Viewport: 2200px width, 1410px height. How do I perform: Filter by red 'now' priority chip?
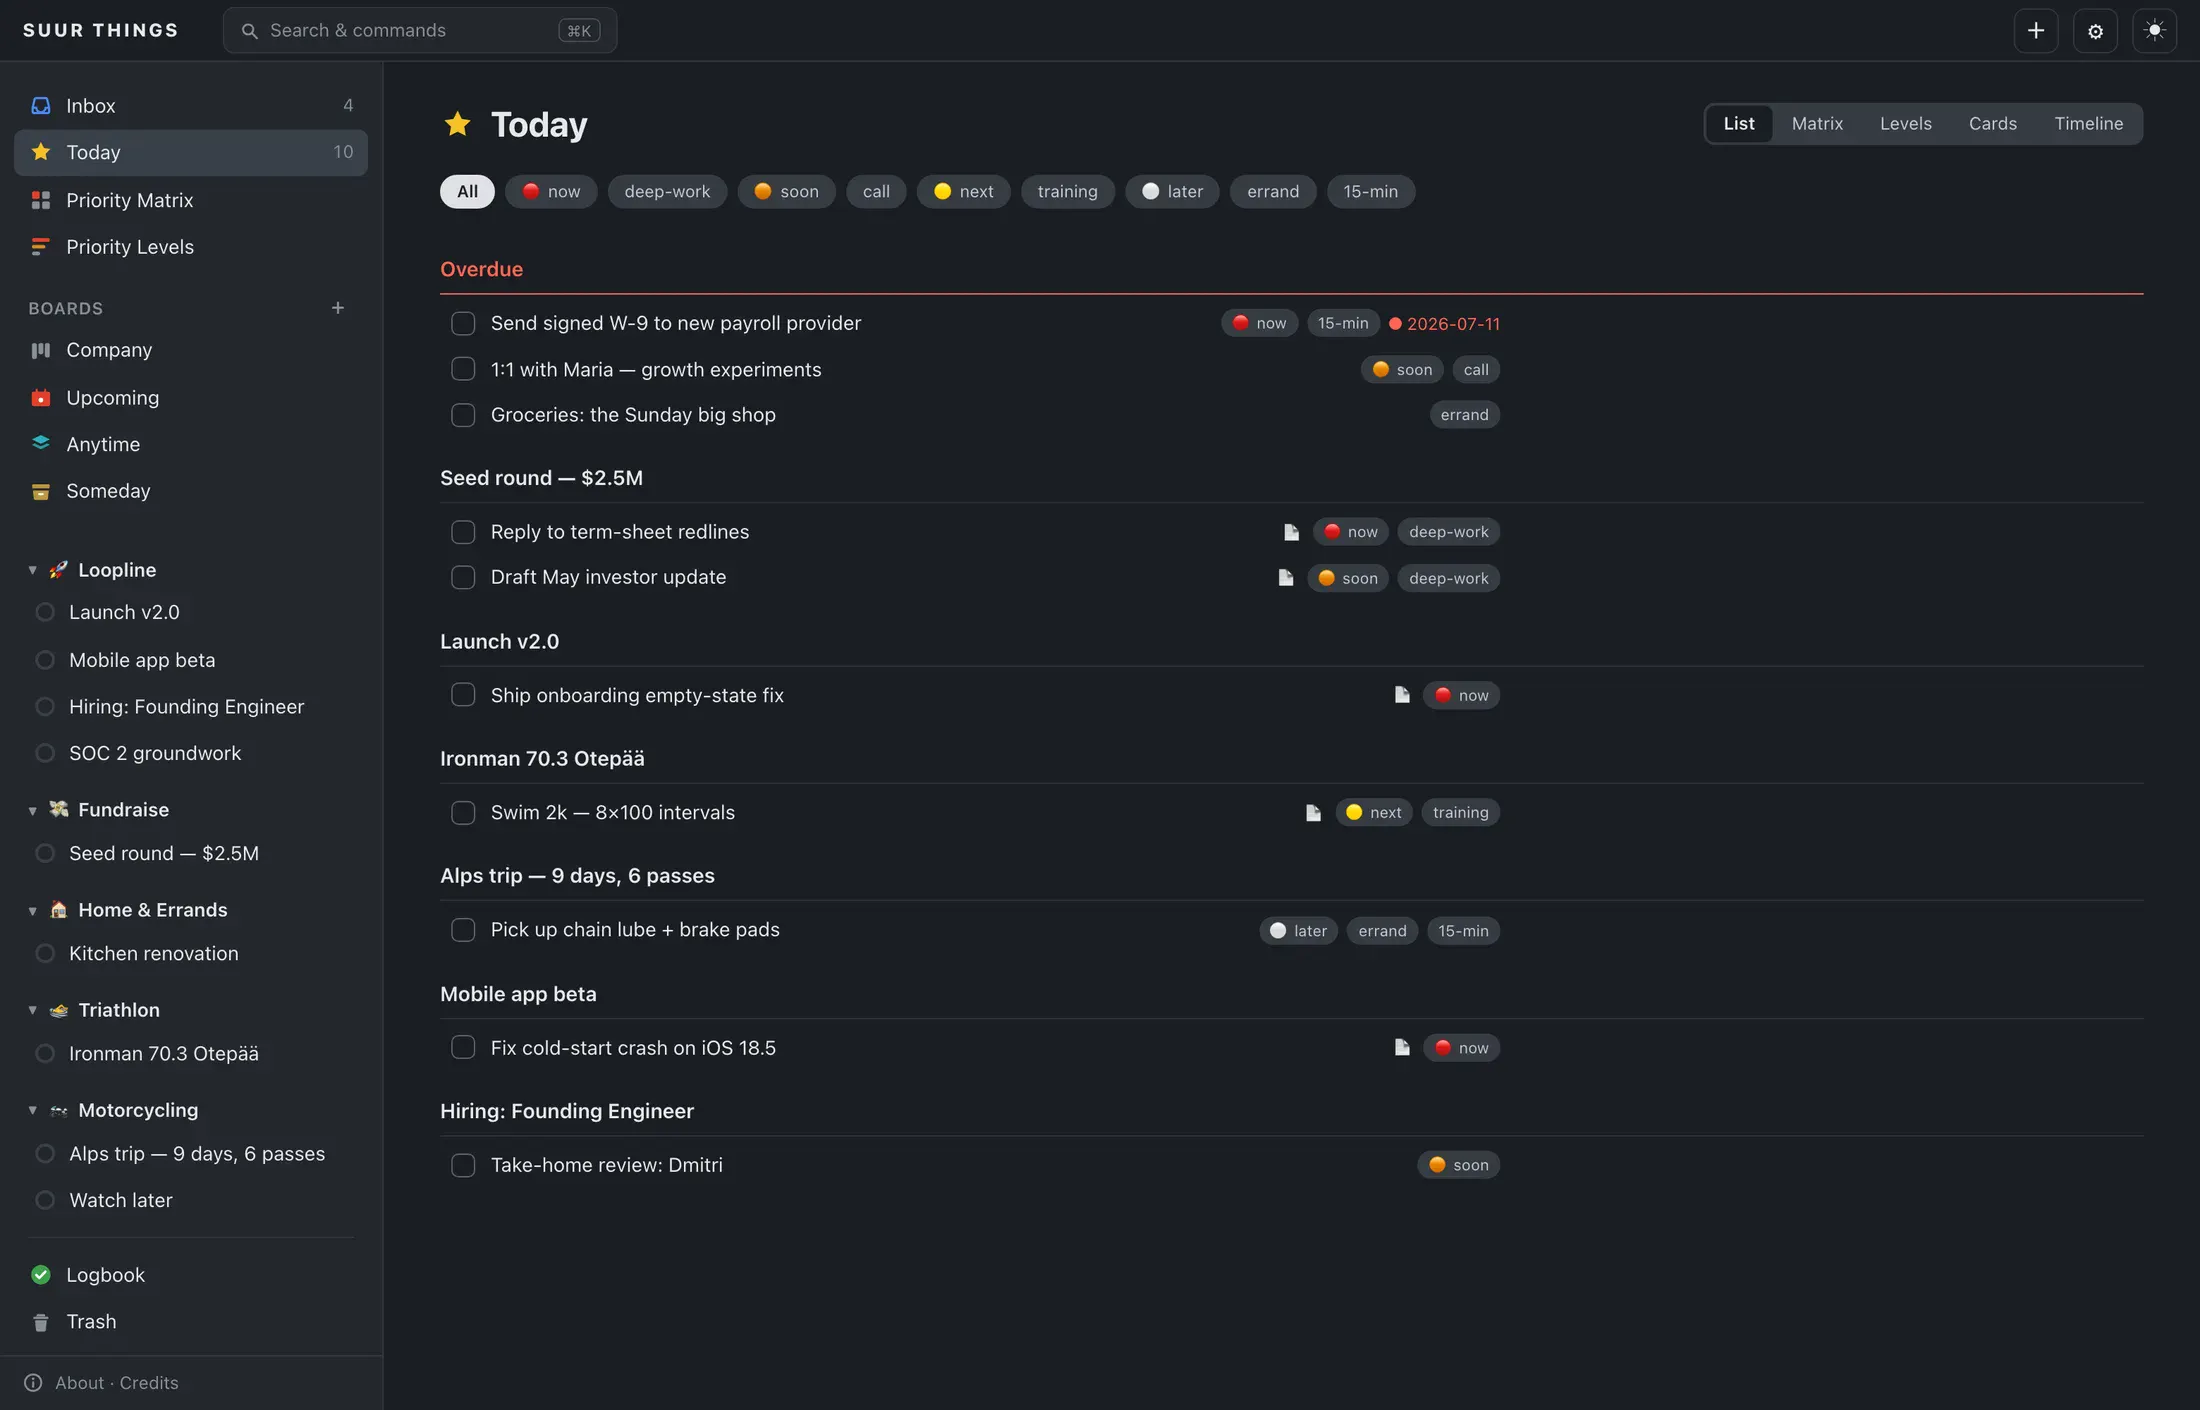(x=551, y=192)
